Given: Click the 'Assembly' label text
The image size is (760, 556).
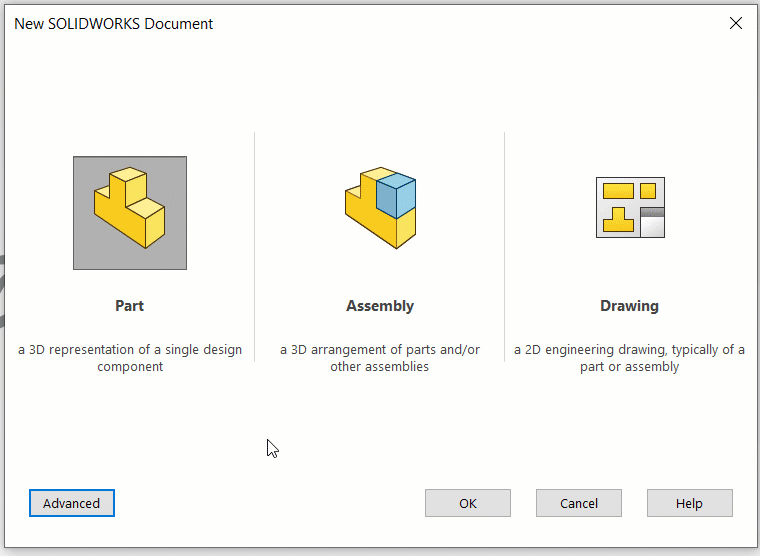Looking at the screenshot, I should coord(380,306).
